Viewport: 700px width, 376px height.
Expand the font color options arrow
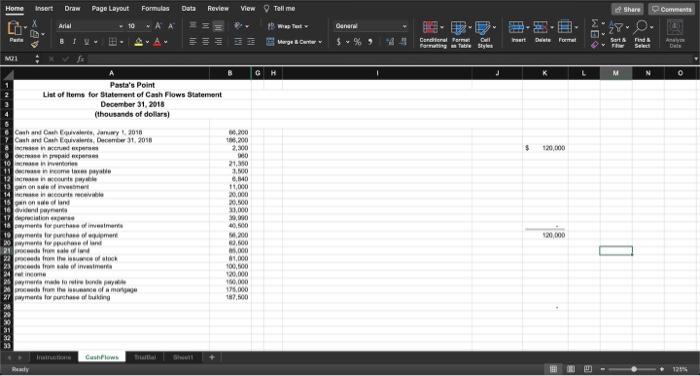(166, 42)
